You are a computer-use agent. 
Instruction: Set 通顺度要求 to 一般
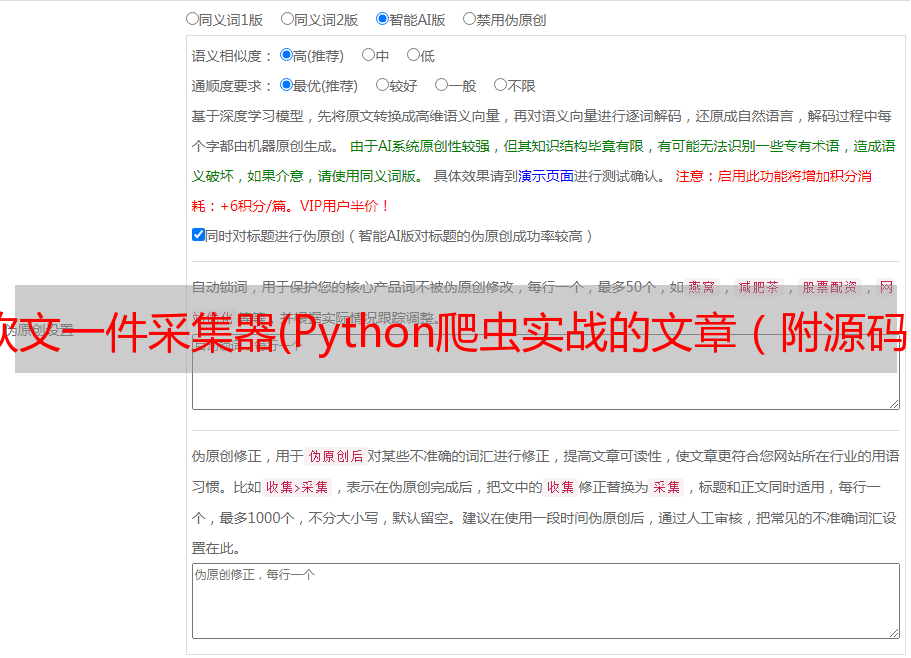(x=442, y=85)
